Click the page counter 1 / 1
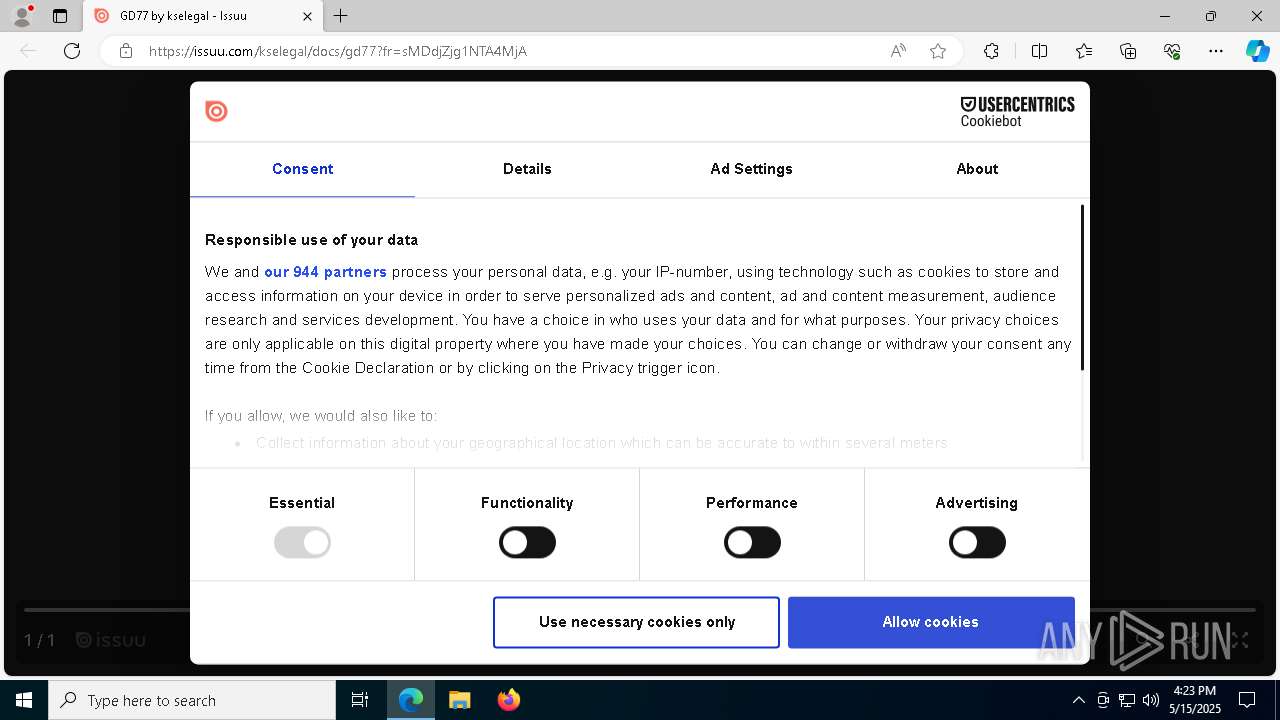Viewport: 1280px width, 720px height. [x=40, y=640]
